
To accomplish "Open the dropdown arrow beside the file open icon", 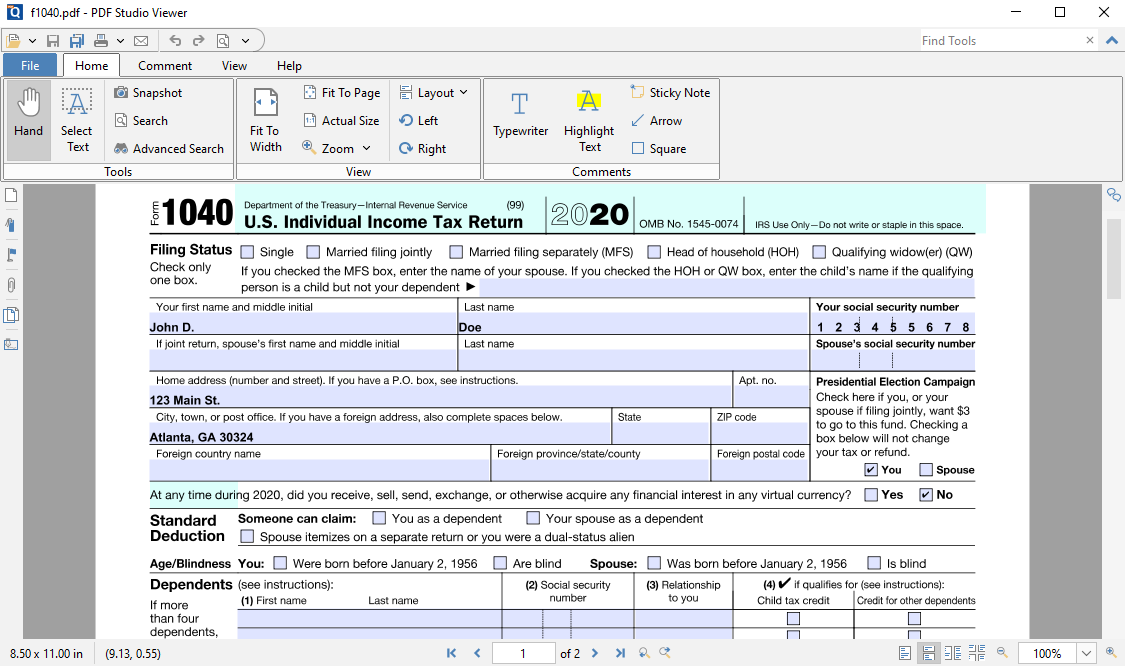I will (x=32, y=41).
